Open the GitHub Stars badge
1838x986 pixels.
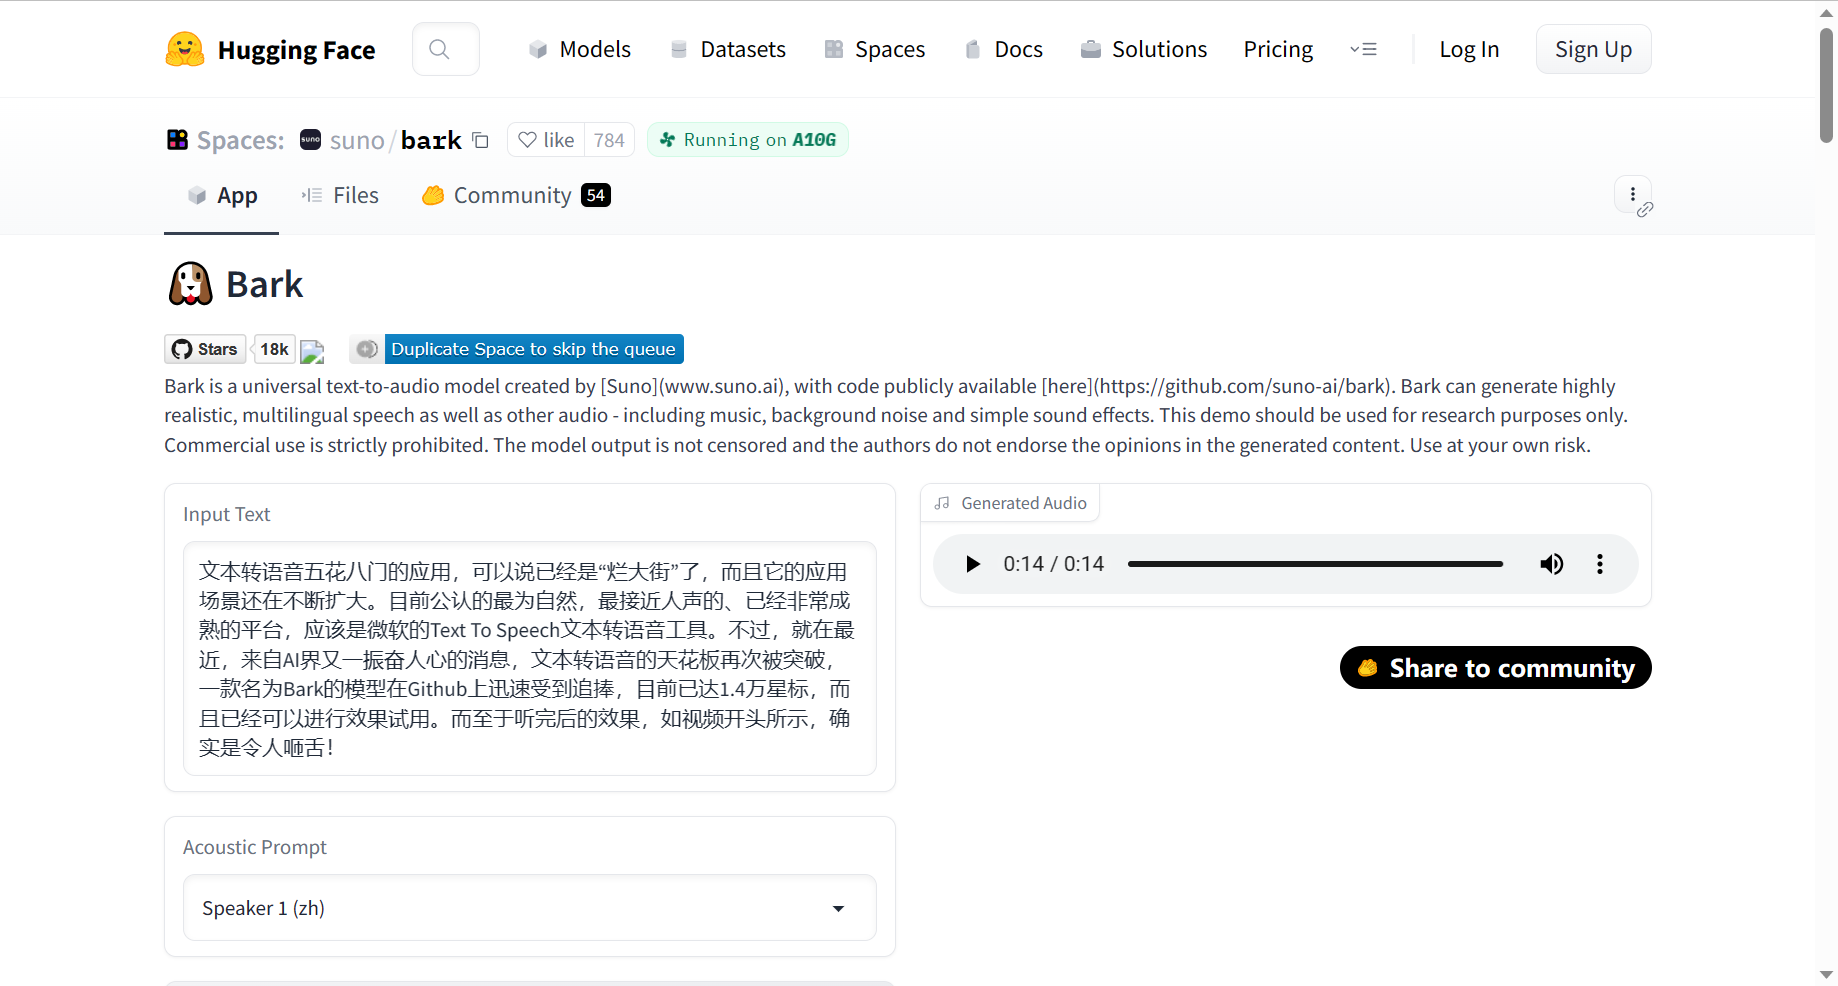pyautogui.click(x=205, y=349)
